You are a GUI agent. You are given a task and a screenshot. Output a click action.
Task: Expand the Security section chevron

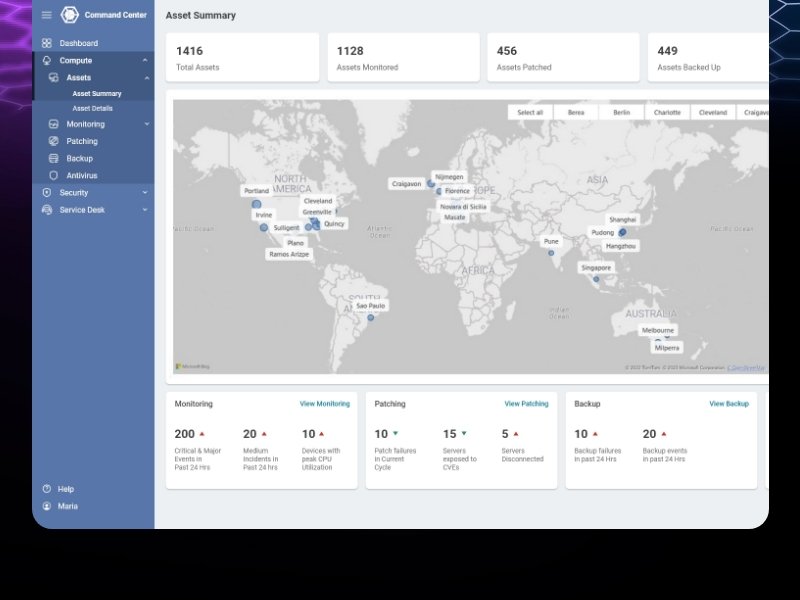click(145, 192)
